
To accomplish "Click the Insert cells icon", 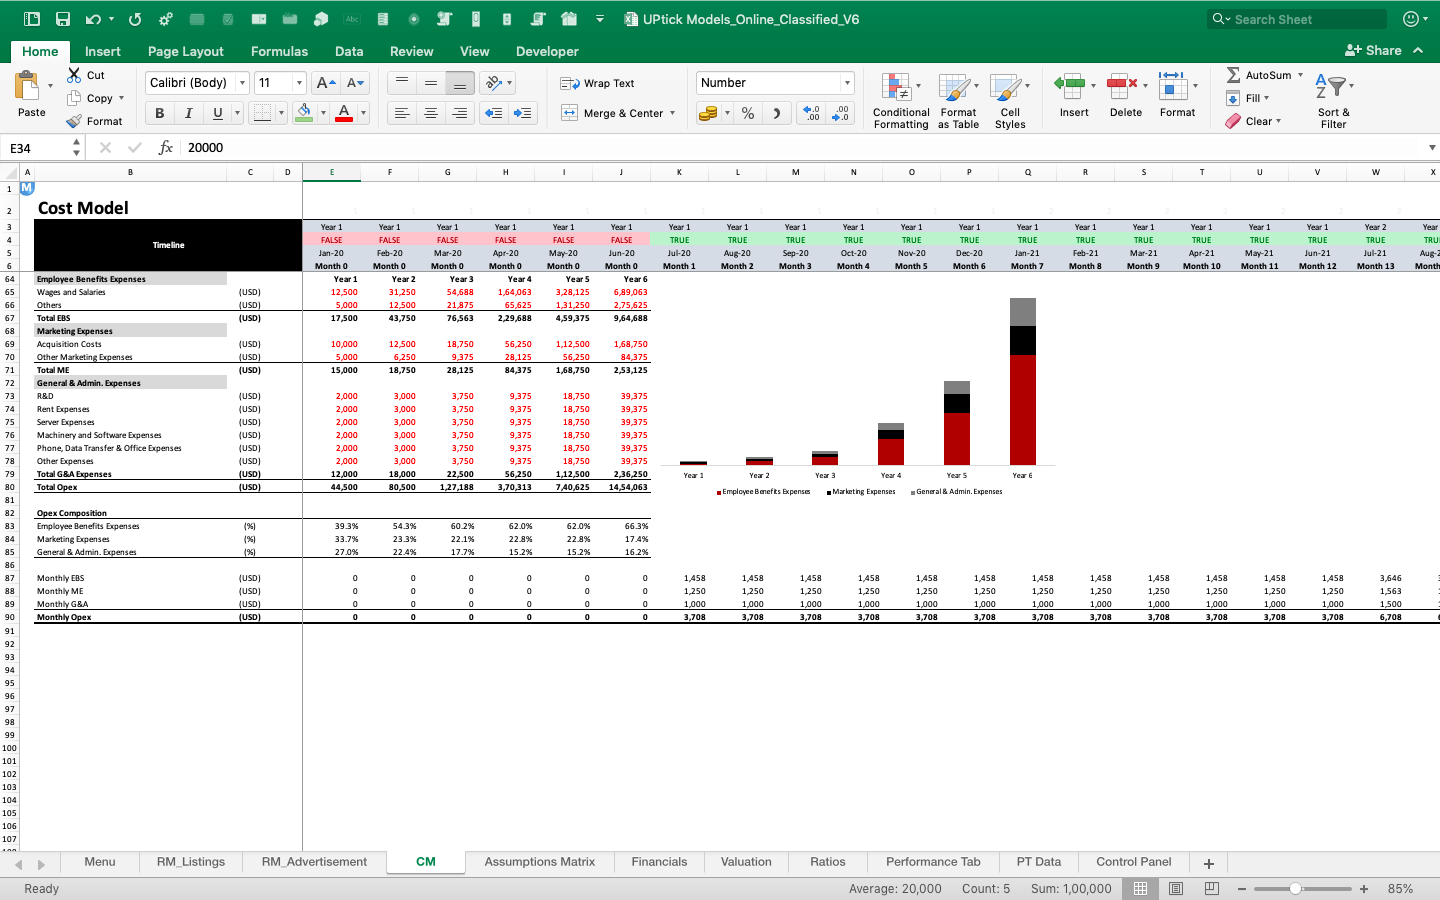I will [1069, 86].
